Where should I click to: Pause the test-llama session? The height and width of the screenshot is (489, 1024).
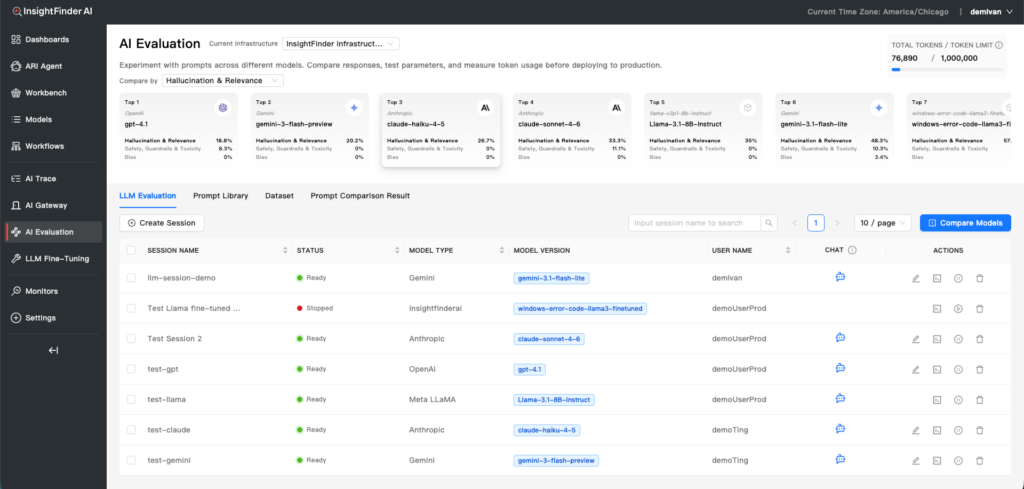click(958, 400)
